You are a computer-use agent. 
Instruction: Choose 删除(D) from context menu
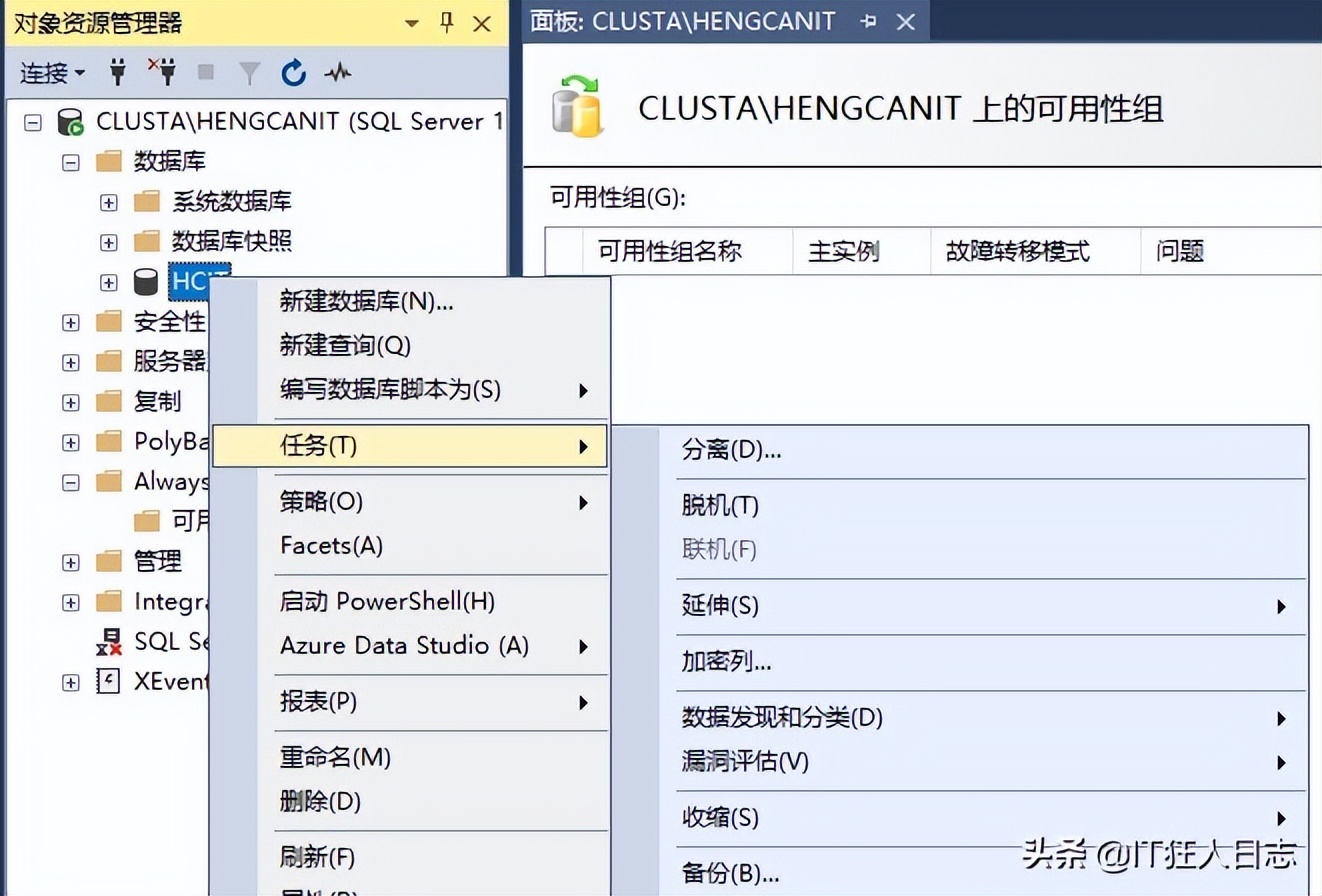click(x=410, y=801)
